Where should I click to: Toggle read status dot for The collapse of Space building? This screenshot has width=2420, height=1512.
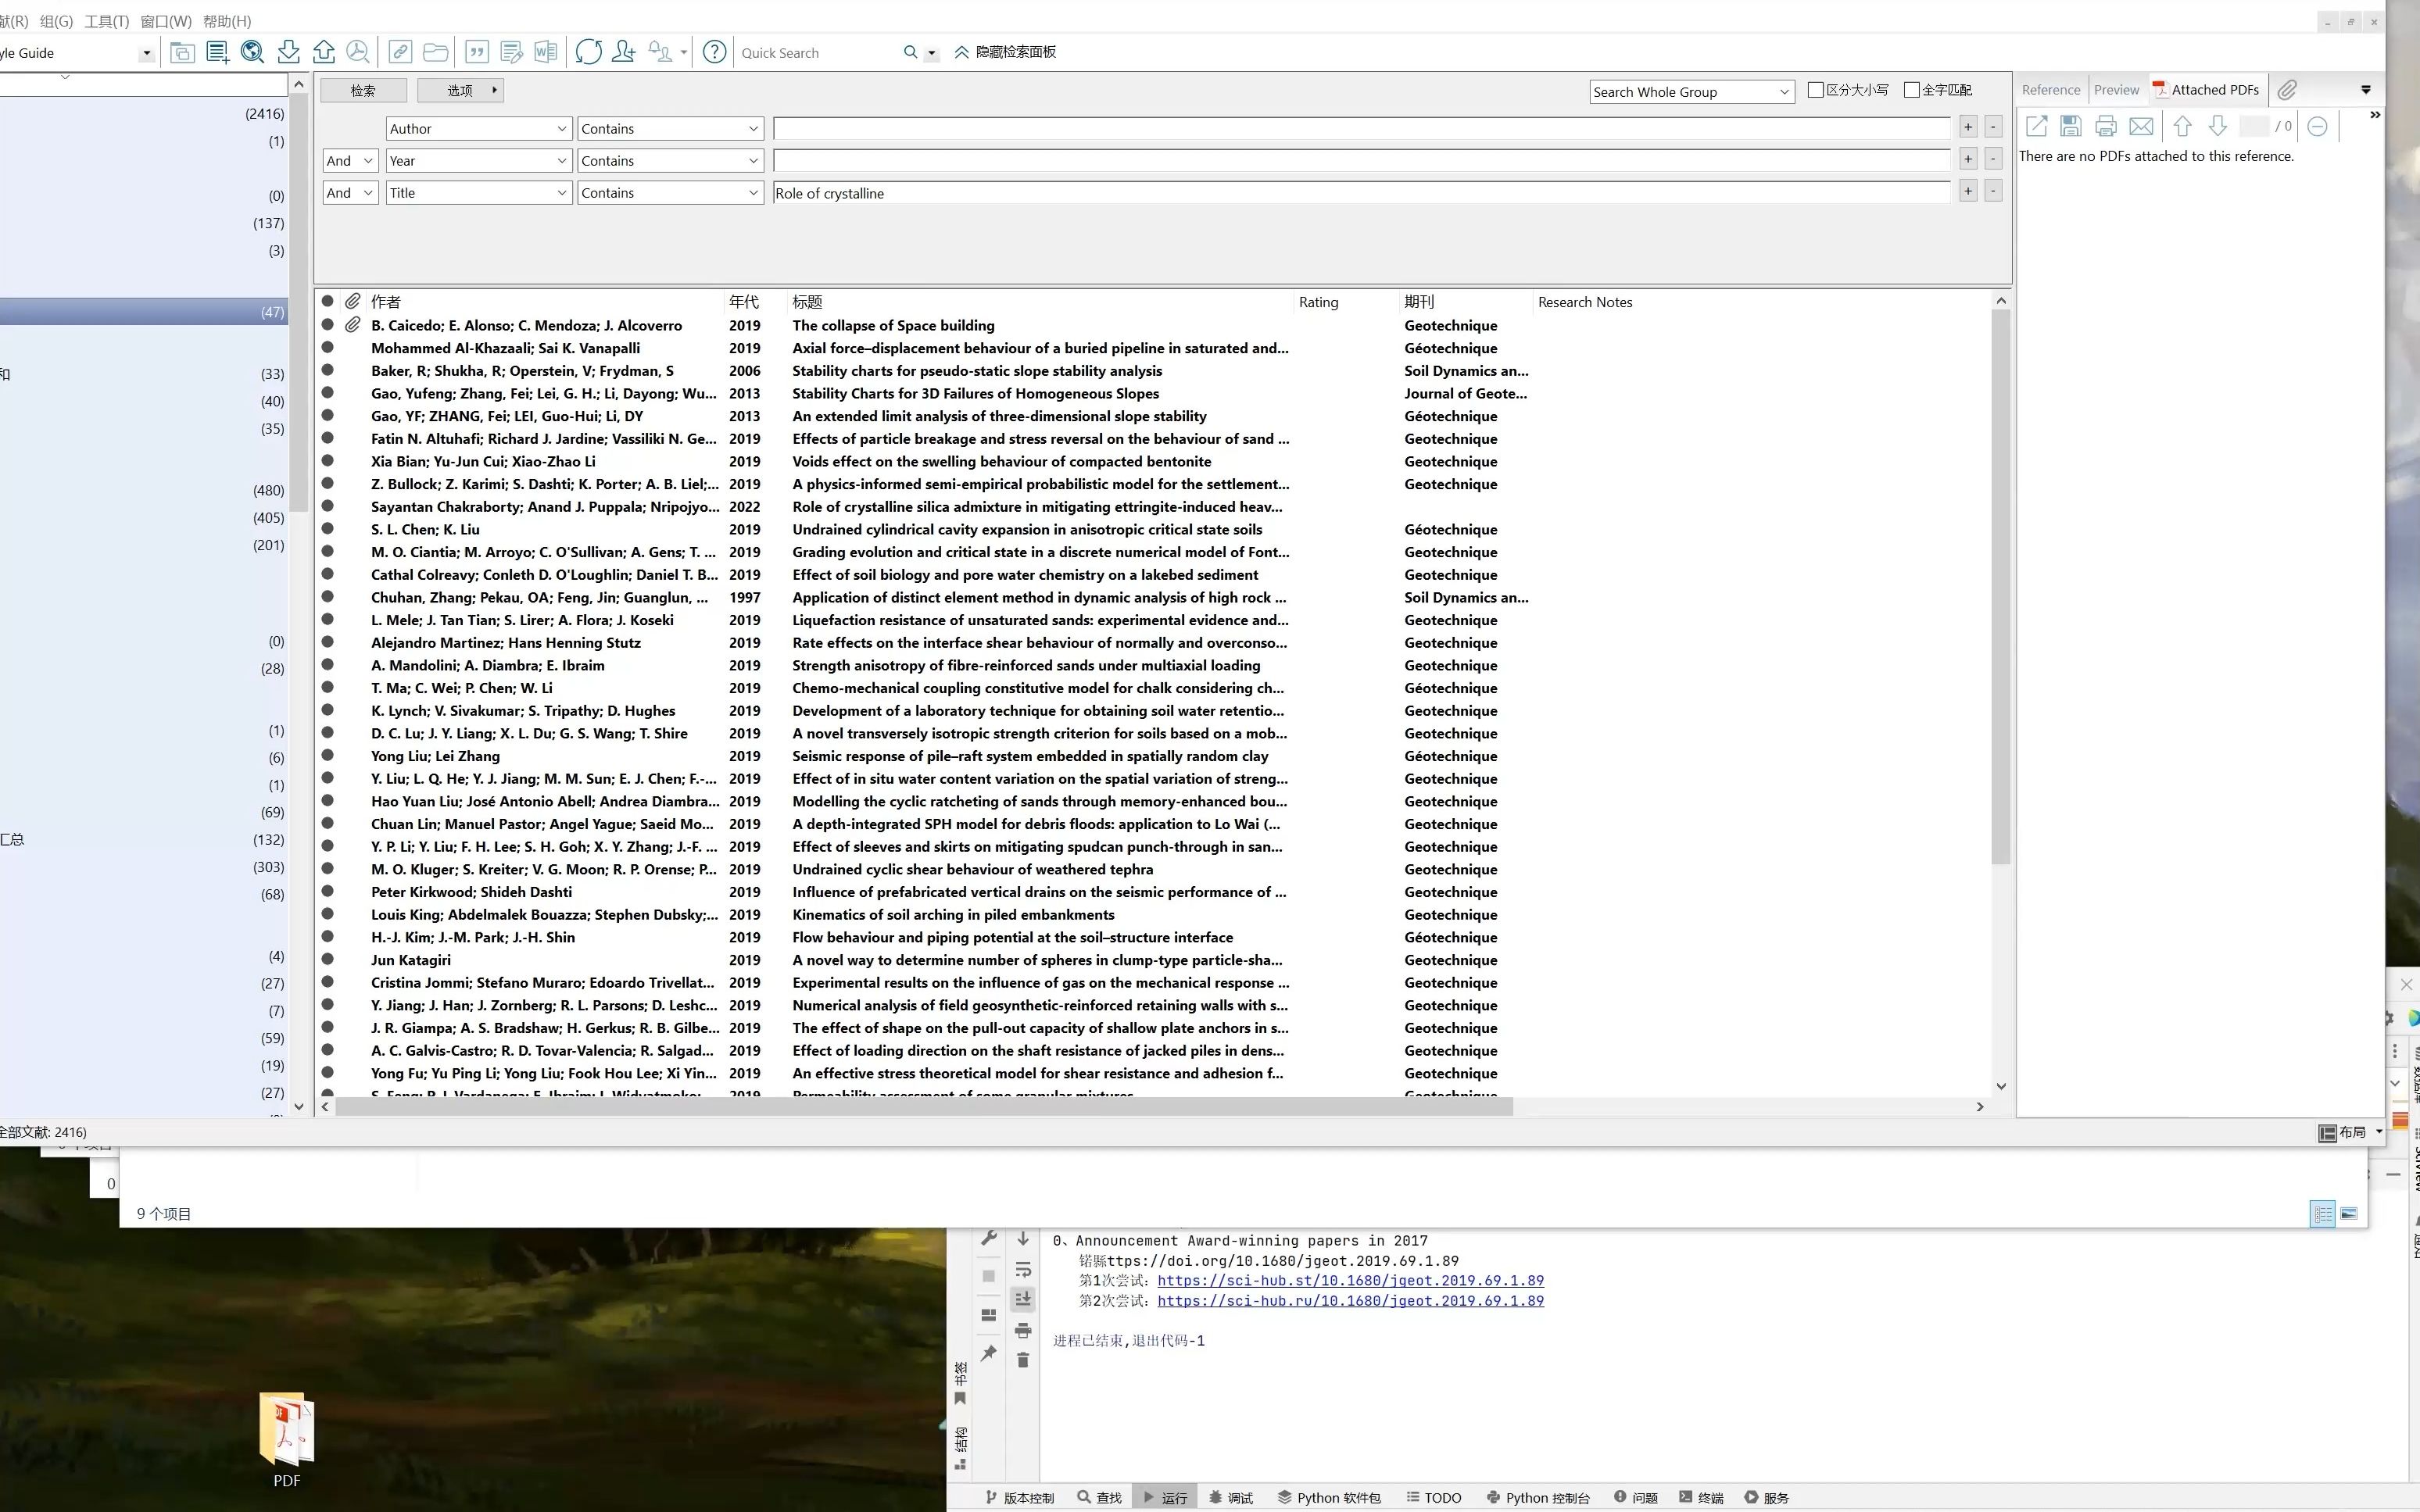(327, 325)
